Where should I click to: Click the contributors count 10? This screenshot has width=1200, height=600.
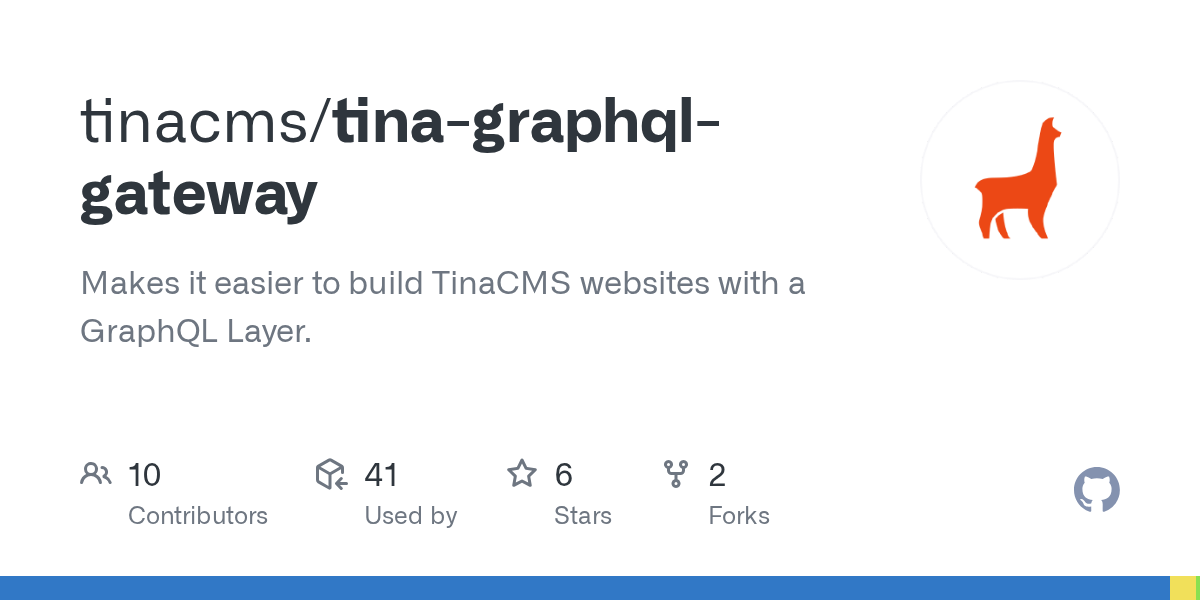point(144,475)
